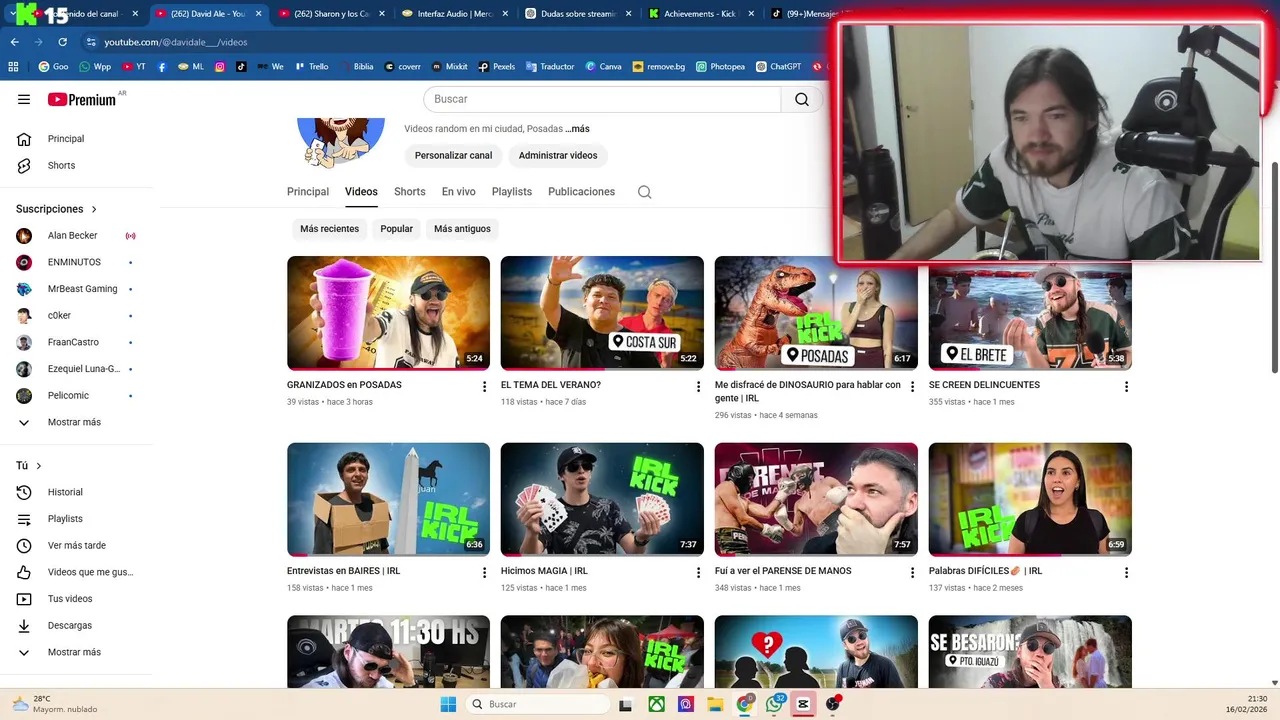Click Administrar videos button
Viewport: 1280px width, 720px height.
click(x=558, y=155)
